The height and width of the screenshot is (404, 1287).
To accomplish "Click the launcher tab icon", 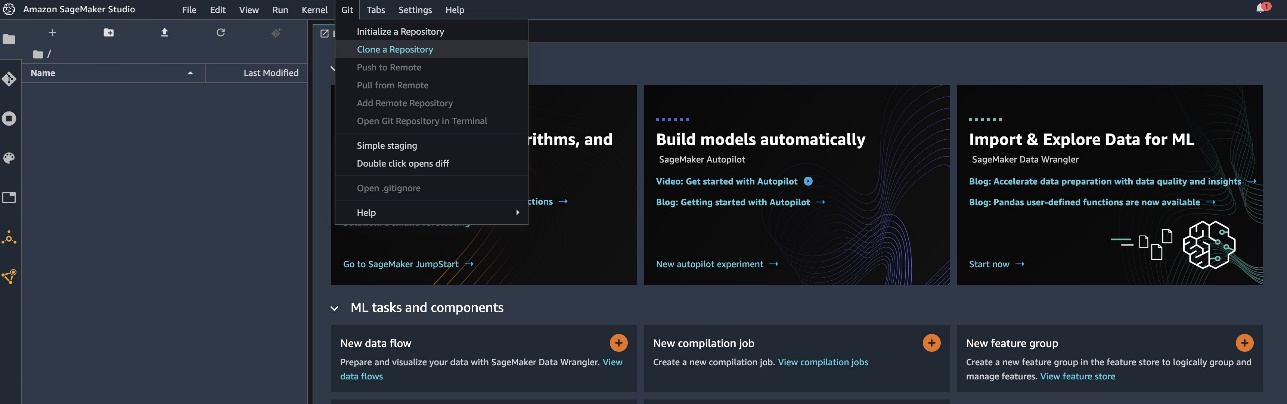I will pyautogui.click(x=324, y=33).
